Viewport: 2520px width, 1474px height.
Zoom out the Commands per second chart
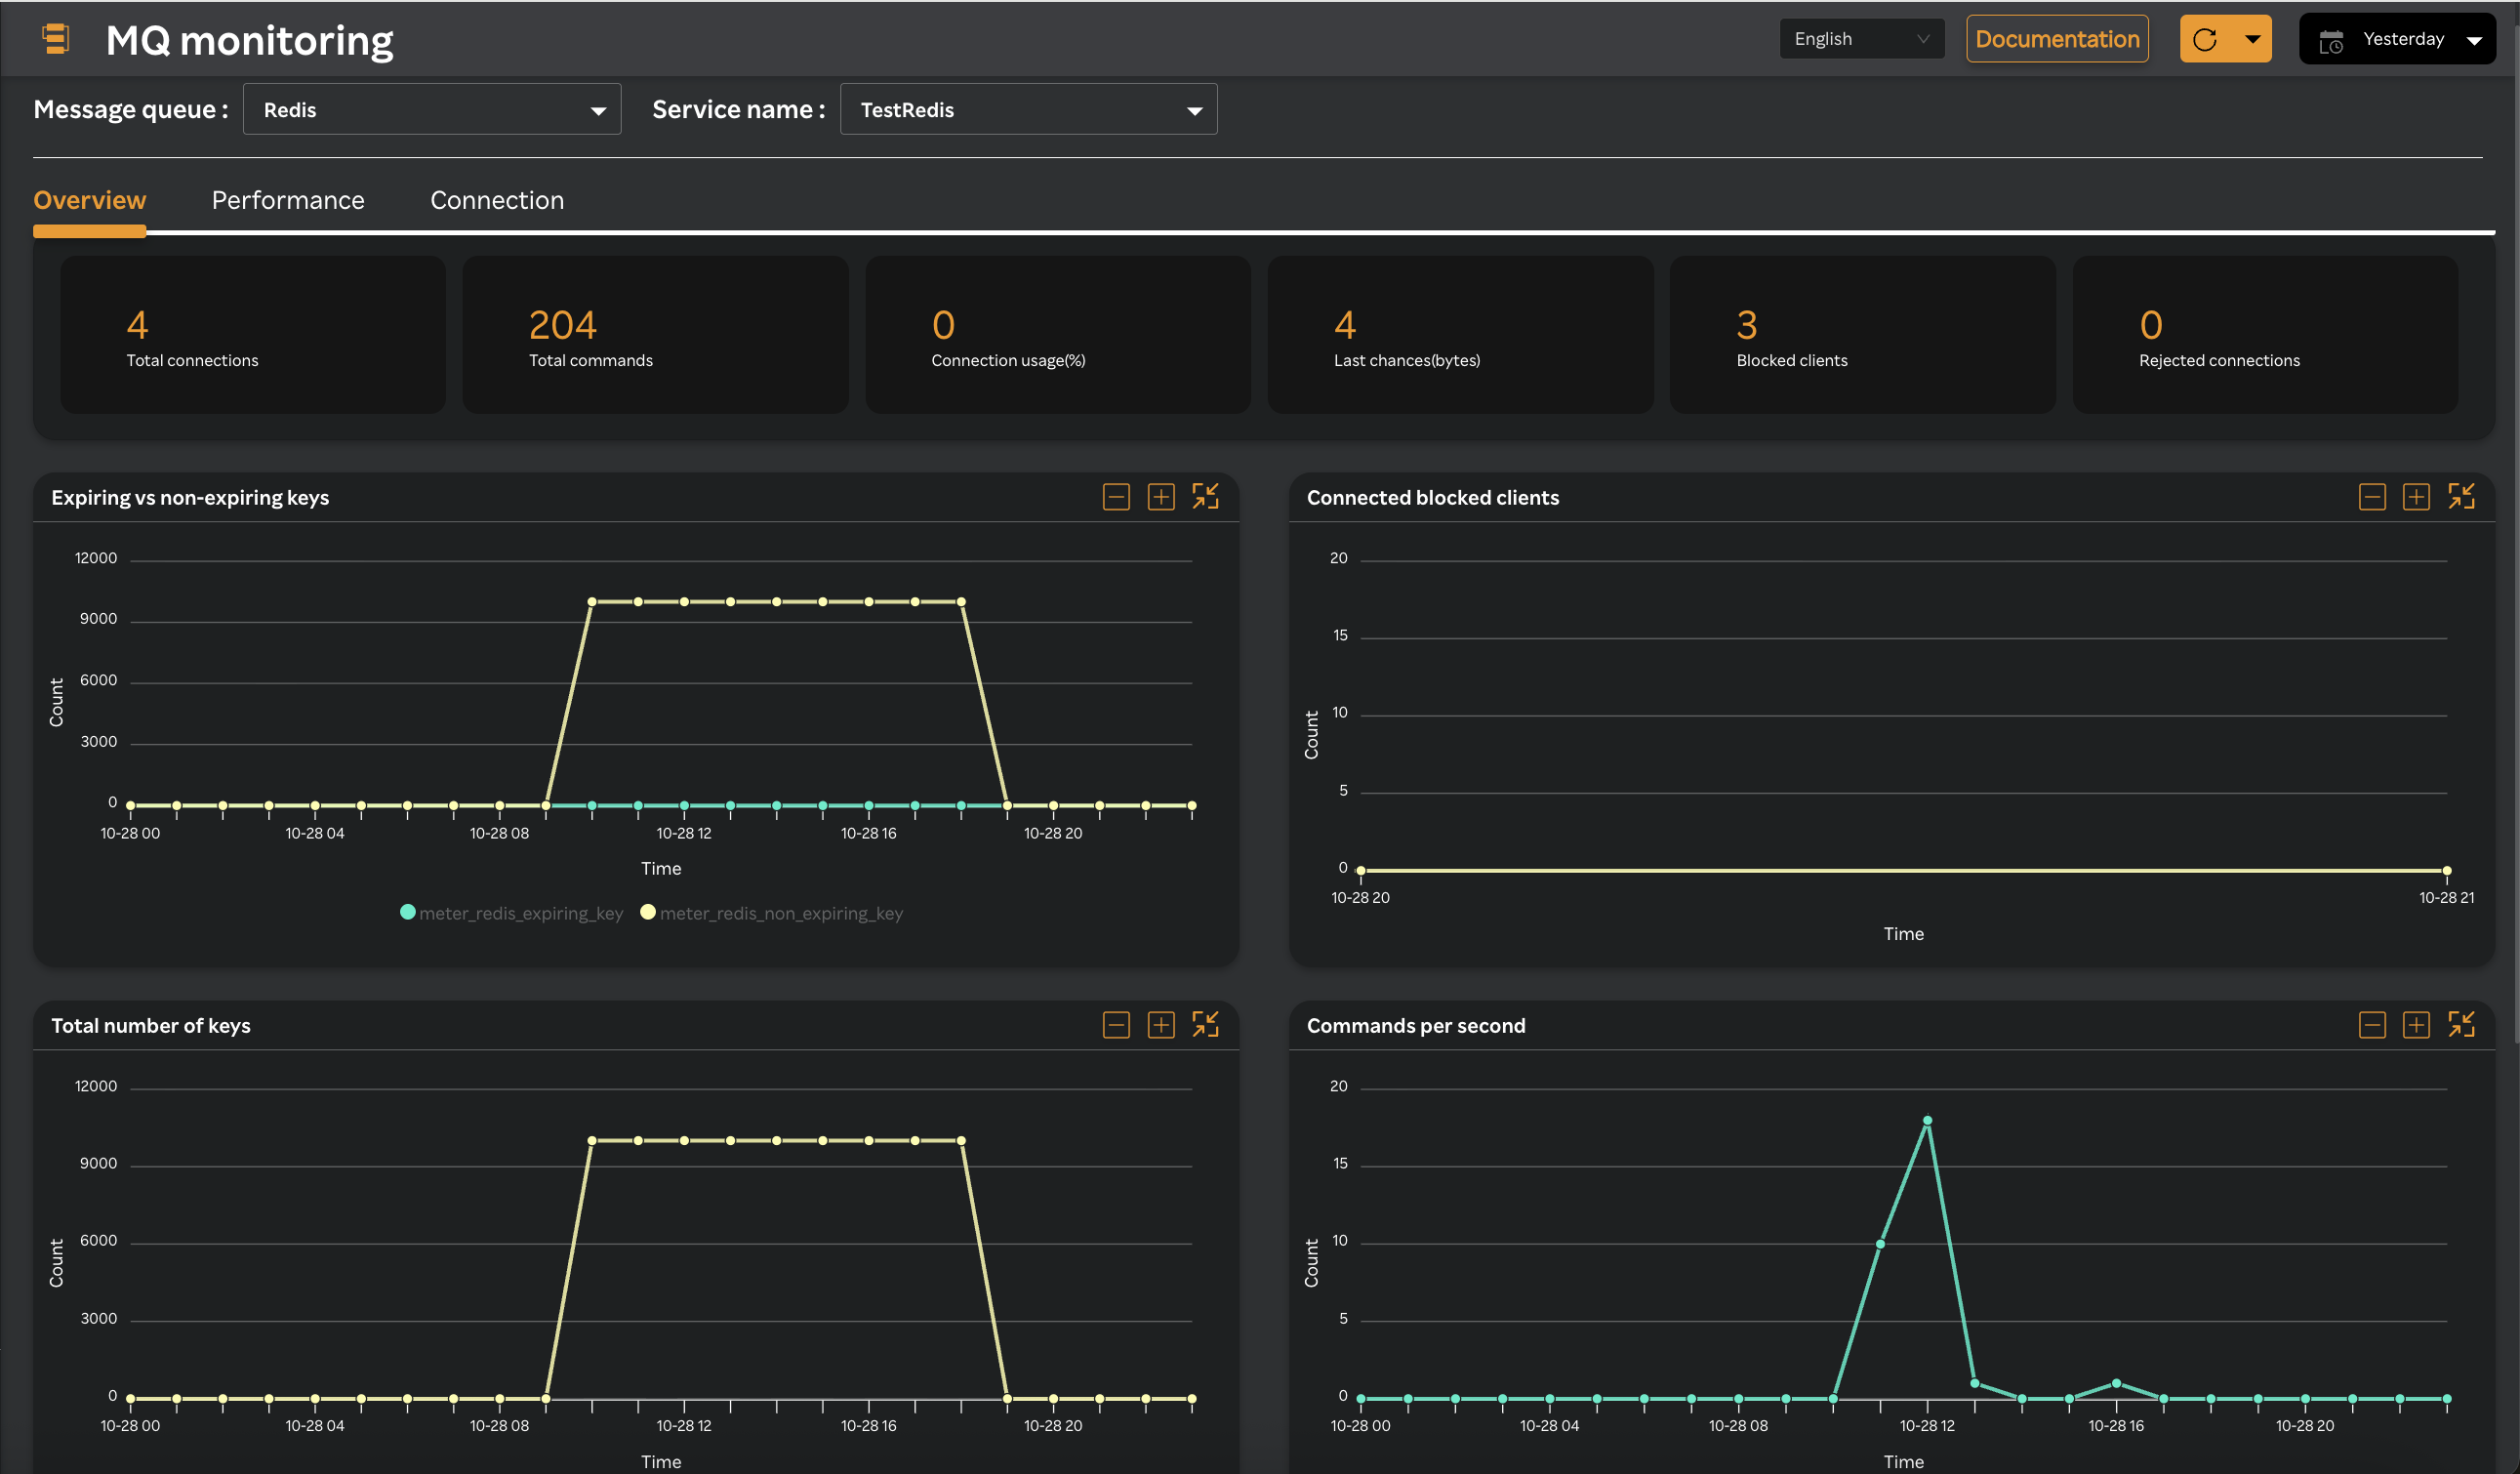point(2372,1025)
